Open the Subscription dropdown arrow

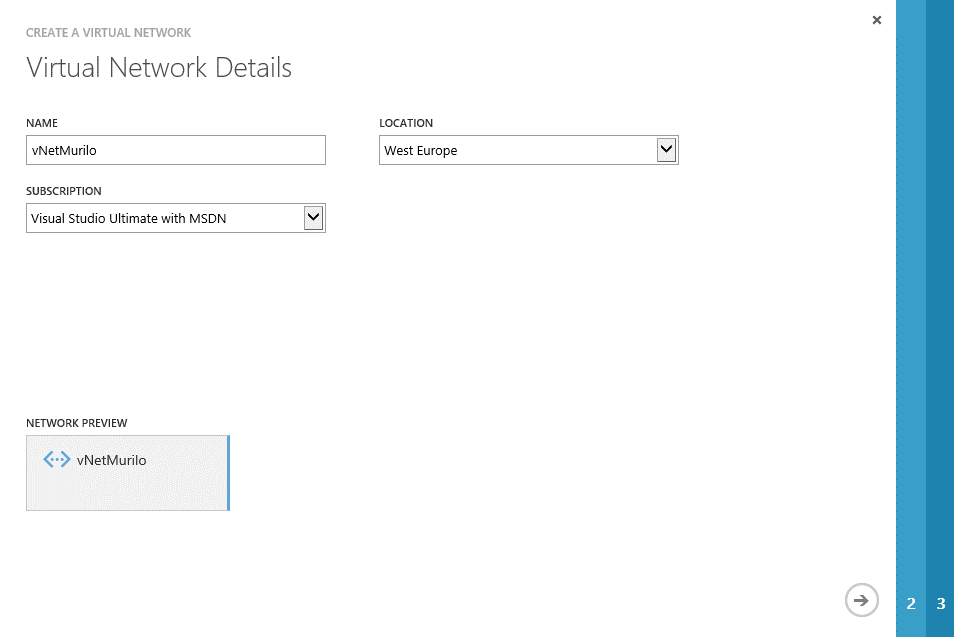[x=314, y=218]
